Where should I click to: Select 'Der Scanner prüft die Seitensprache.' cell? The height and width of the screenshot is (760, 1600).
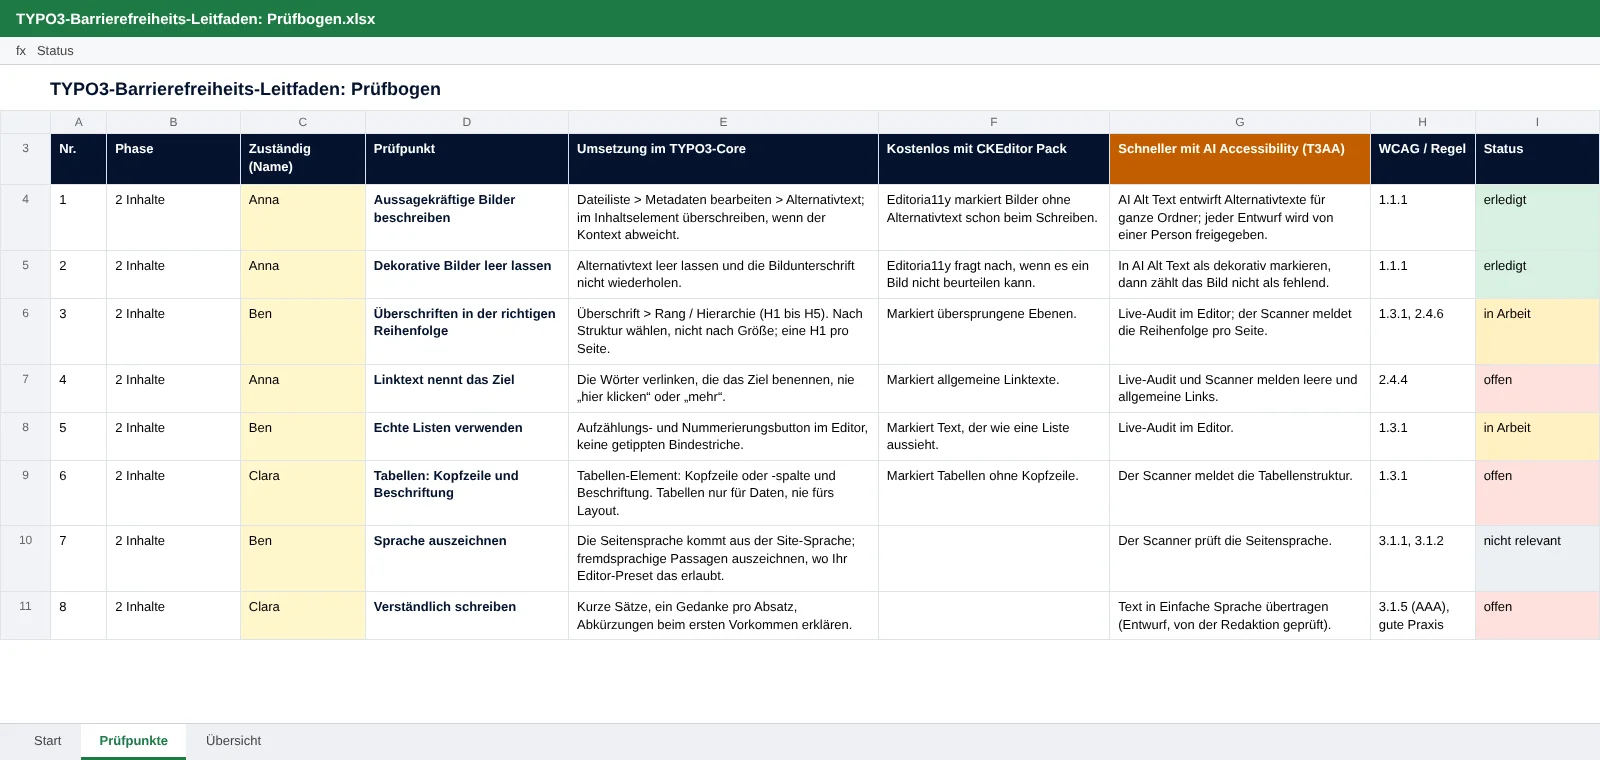pos(1239,558)
